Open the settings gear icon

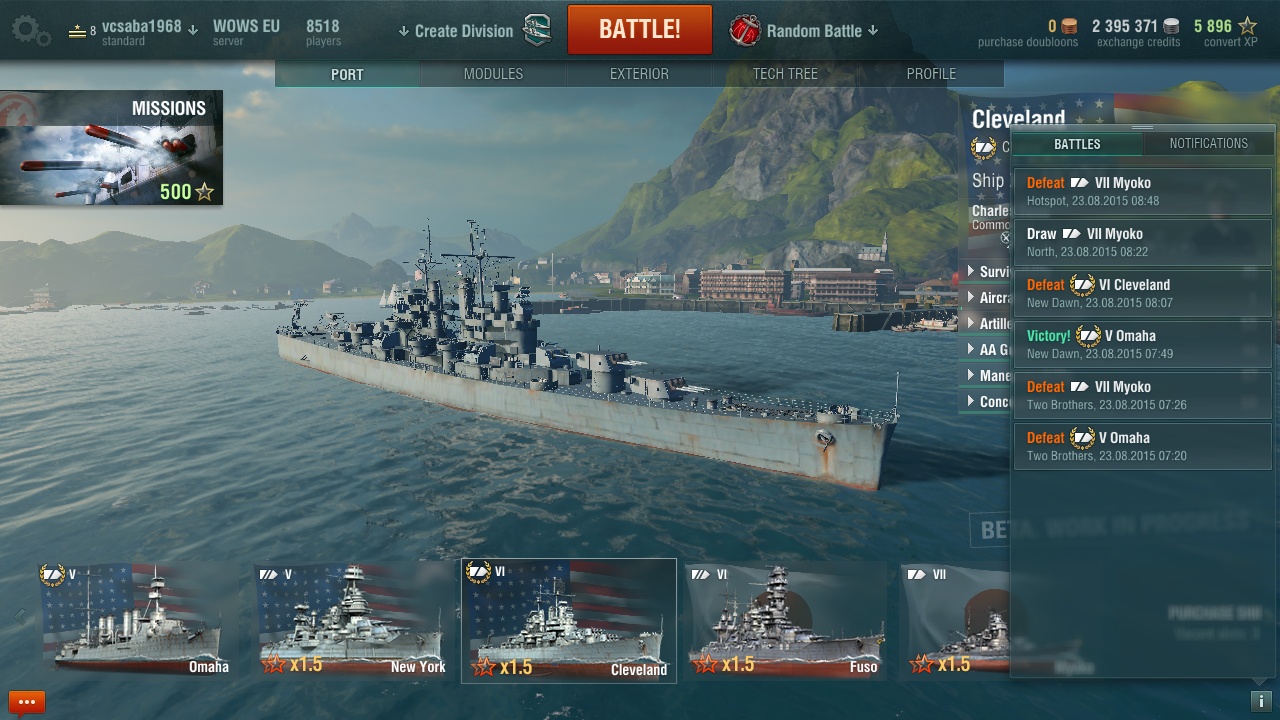tap(31, 30)
